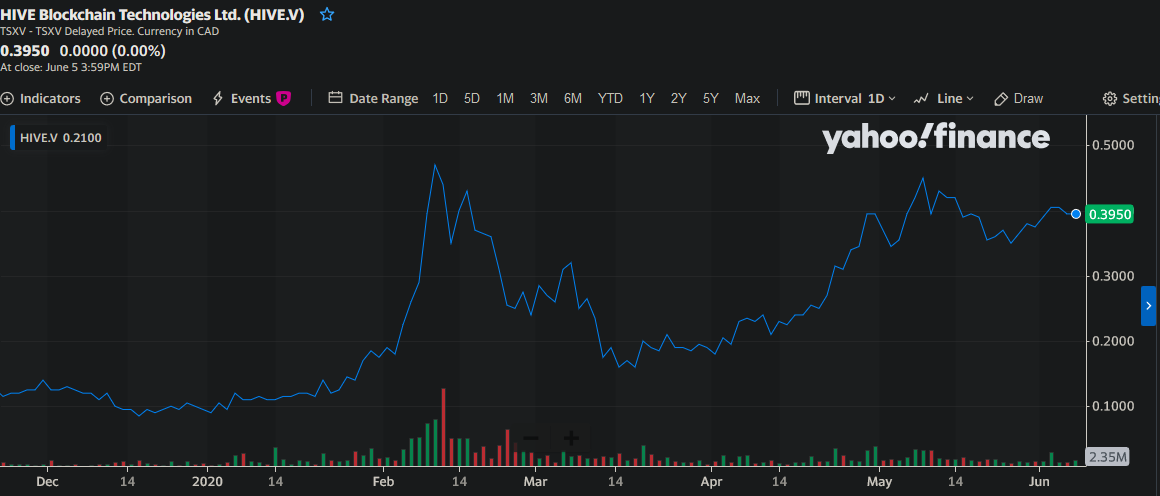Open the Comparison tool
The height and width of the screenshot is (496, 1160).
tap(146, 98)
